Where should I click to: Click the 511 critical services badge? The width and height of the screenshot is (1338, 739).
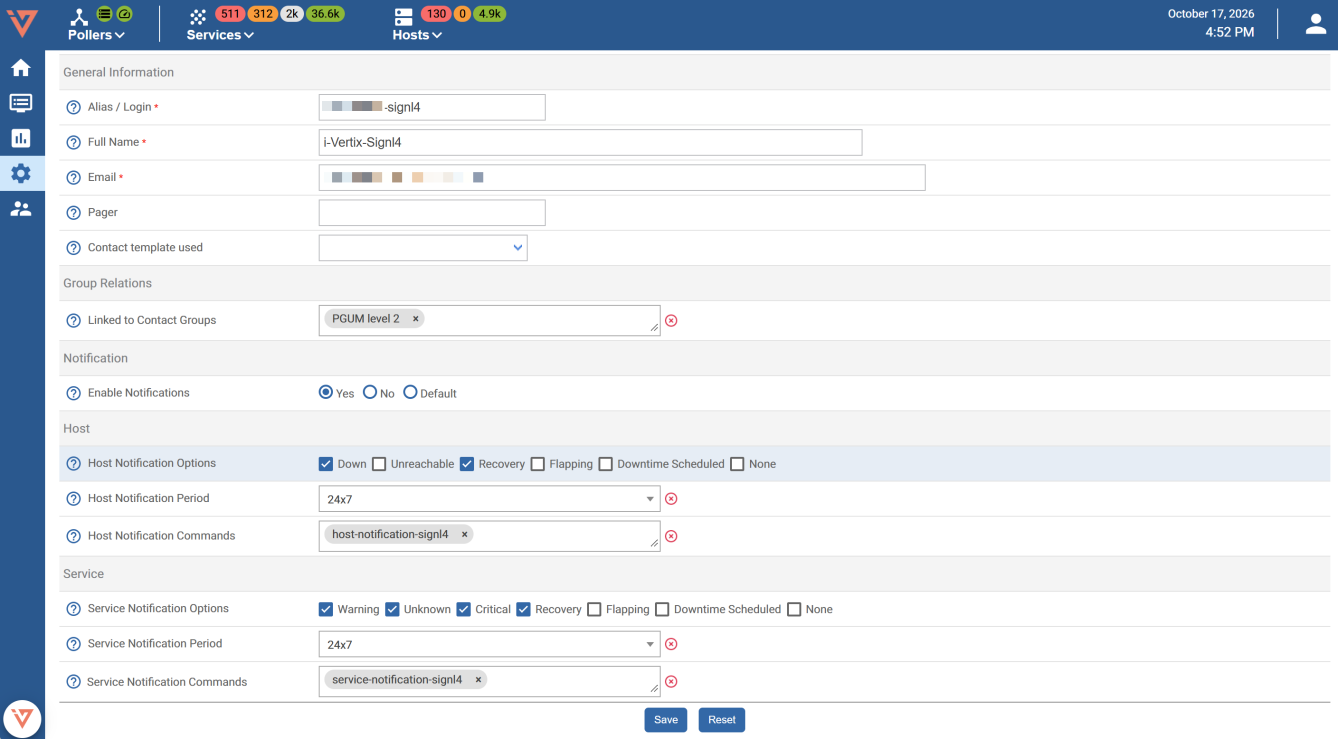(231, 14)
